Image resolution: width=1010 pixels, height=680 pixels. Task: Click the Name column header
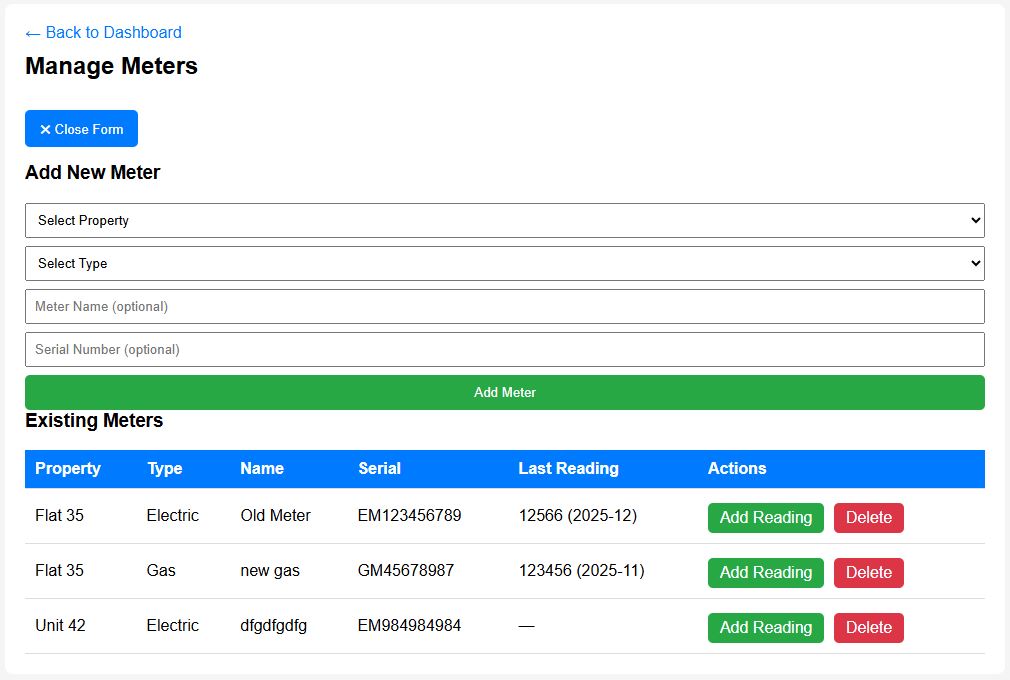[262, 468]
